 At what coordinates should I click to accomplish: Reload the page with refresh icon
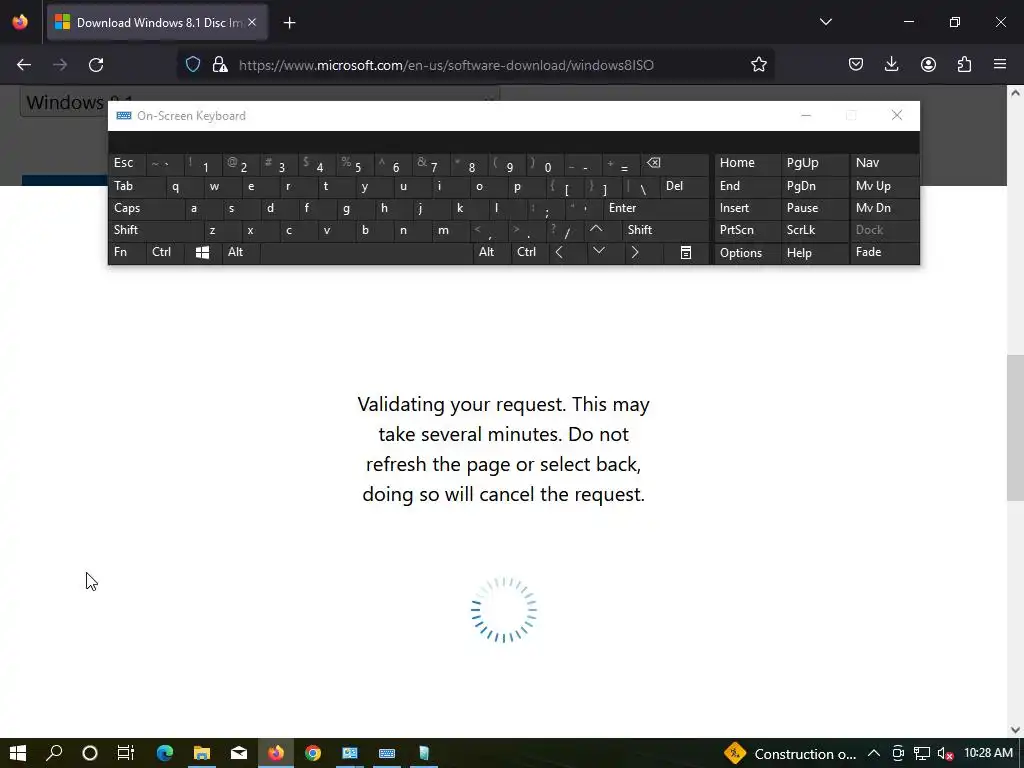click(96, 65)
